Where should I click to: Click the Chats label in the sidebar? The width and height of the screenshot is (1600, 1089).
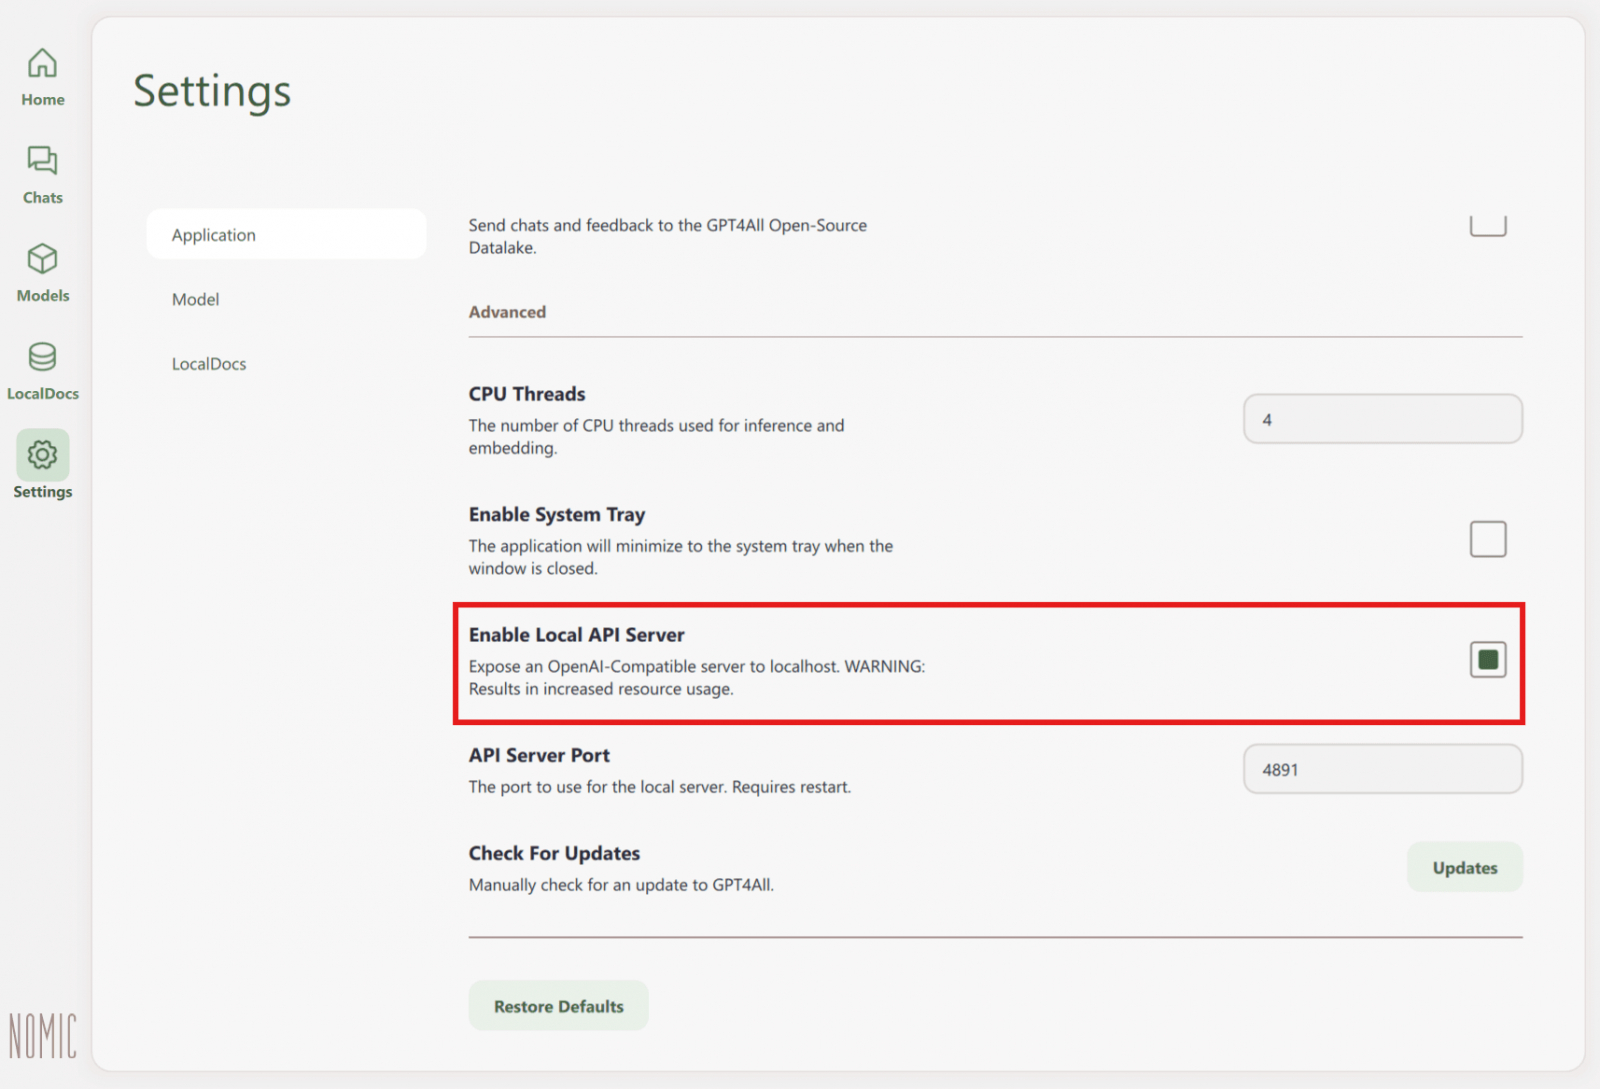click(x=43, y=198)
